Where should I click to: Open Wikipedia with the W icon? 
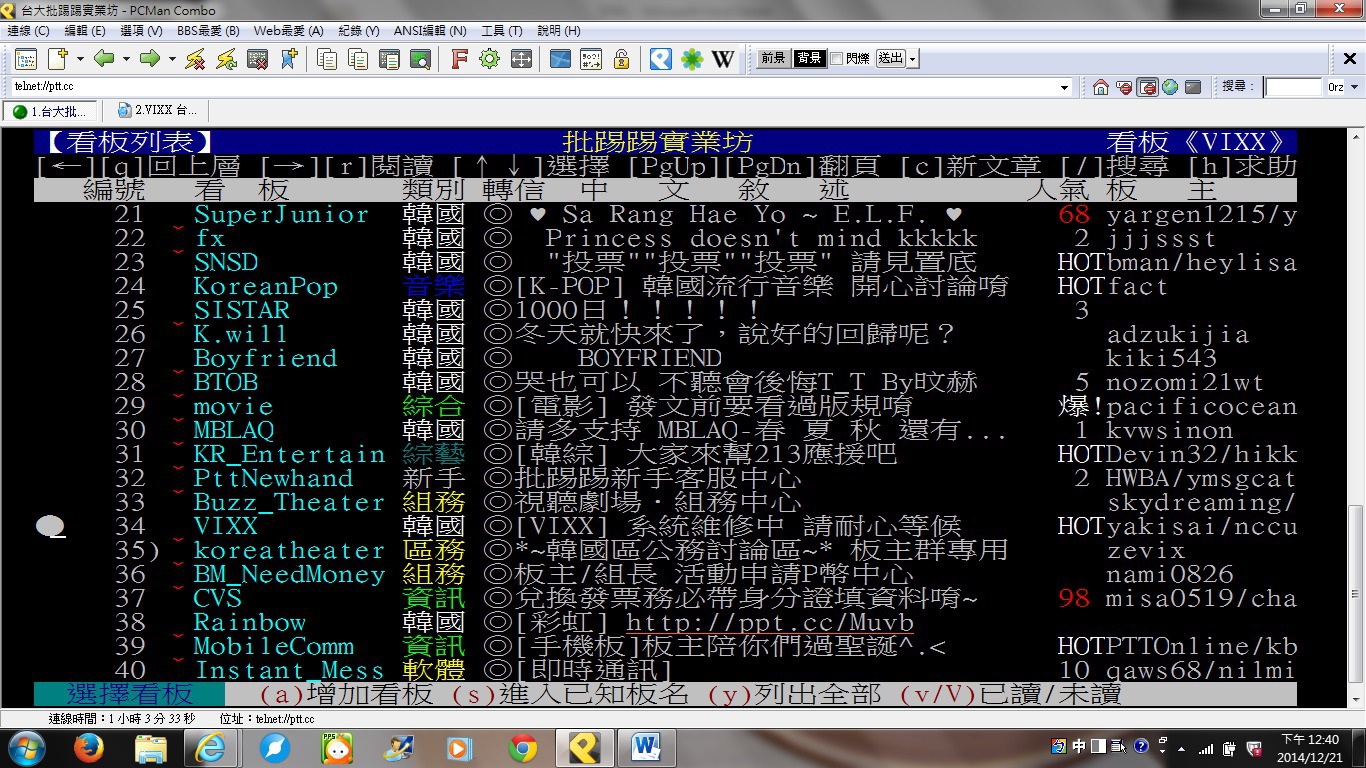coord(723,59)
